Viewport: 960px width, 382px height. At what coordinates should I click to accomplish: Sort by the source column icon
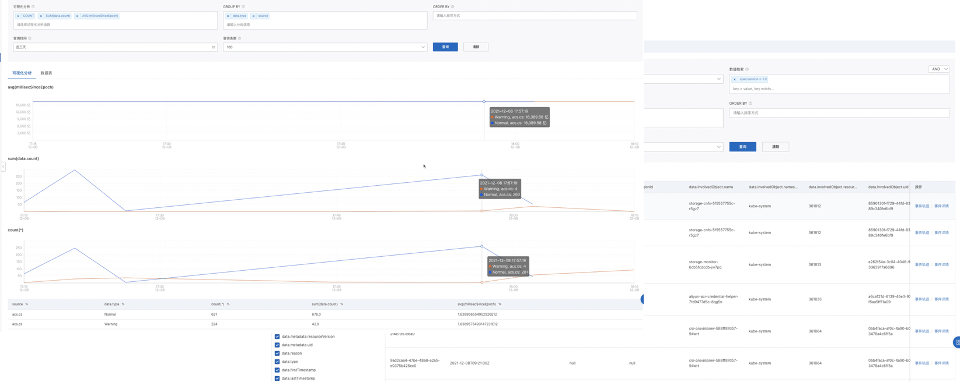(x=27, y=304)
